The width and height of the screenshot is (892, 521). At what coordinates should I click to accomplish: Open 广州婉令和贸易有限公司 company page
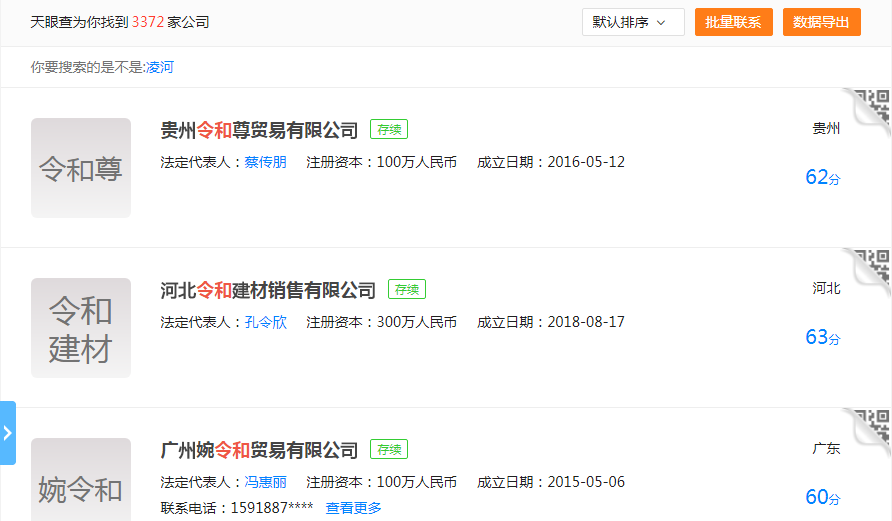click(259, 450)
